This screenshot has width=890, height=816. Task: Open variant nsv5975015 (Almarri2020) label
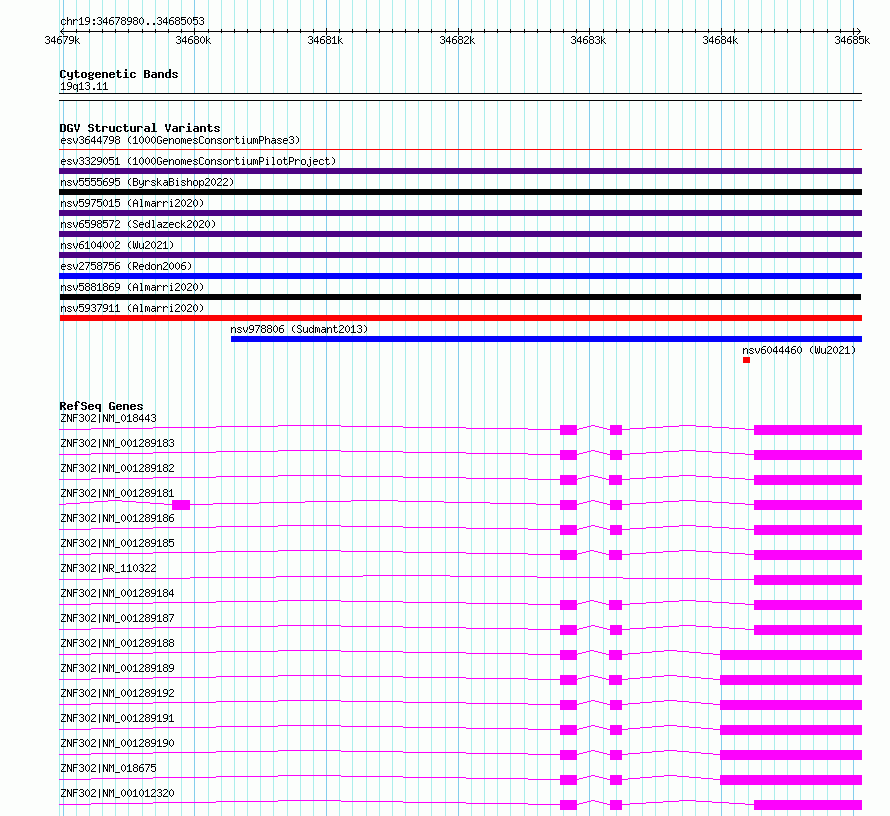tap(132, 203)
